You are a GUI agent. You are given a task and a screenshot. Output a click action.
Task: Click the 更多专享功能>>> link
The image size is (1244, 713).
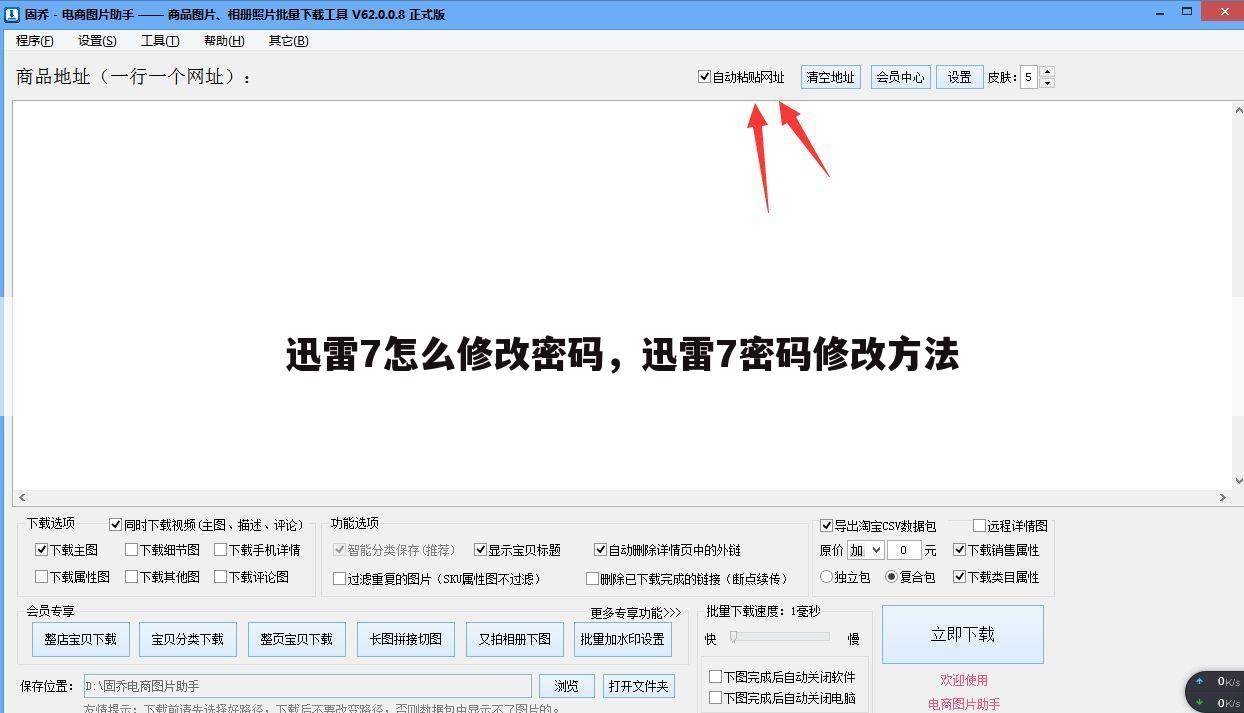pyautogui.click(x=635, y=613)
